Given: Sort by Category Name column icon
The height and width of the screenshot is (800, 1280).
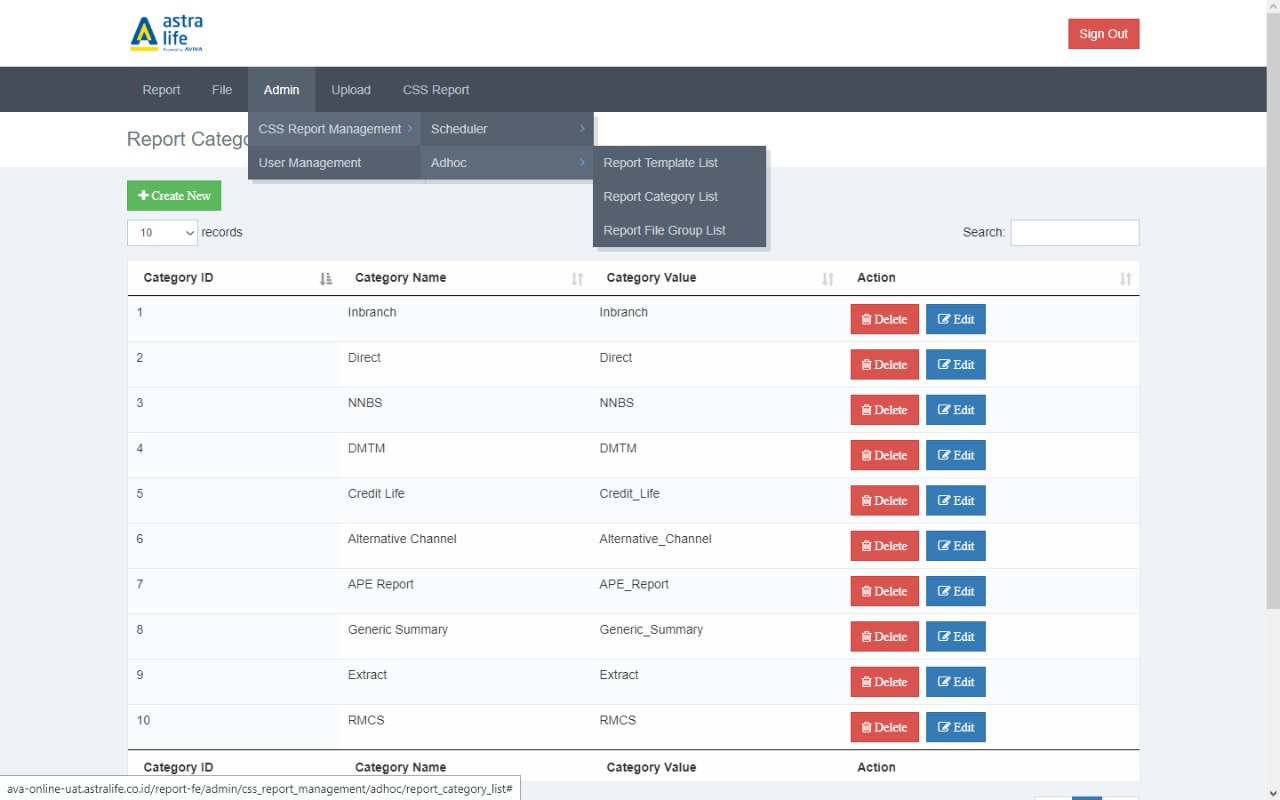Looking at the screenshot, I should (x=577, y=279).
